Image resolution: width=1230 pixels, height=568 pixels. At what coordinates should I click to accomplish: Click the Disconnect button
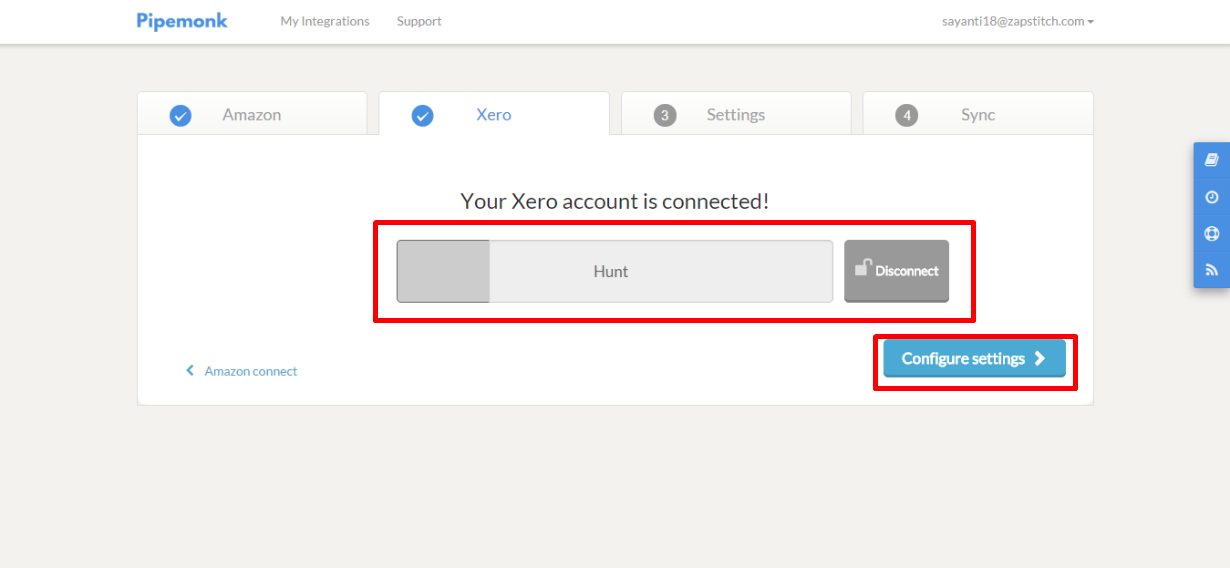click(x=896, y=271)
